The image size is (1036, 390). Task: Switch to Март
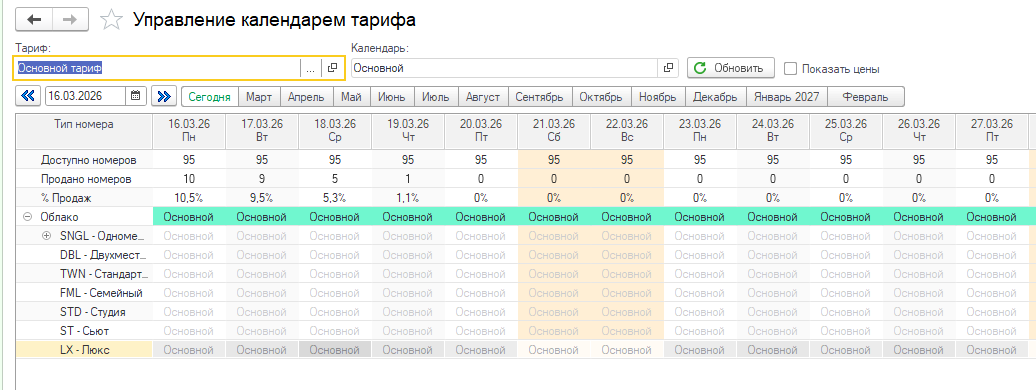(259, 97)
